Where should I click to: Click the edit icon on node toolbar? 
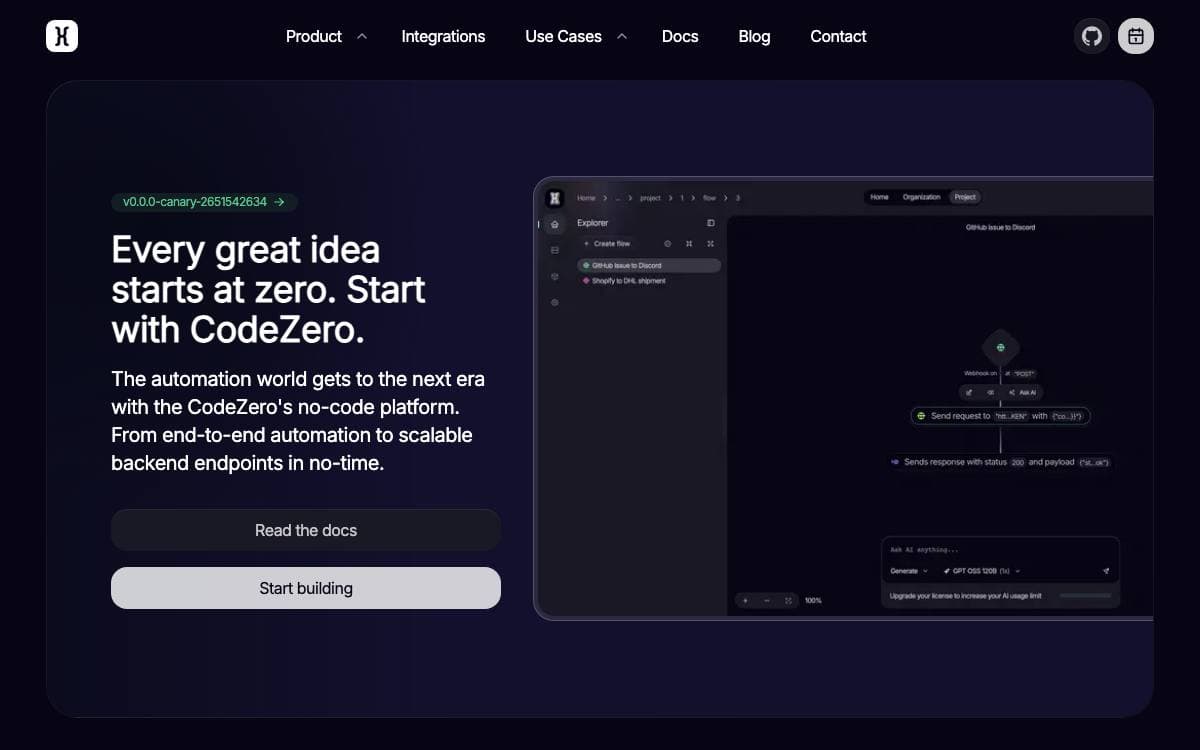[x=969, y=393]
